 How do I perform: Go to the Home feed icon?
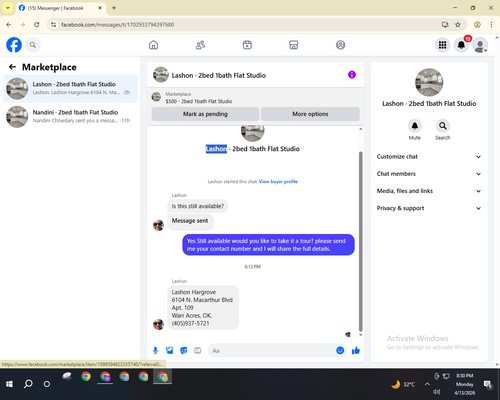(x=153, y=45)
